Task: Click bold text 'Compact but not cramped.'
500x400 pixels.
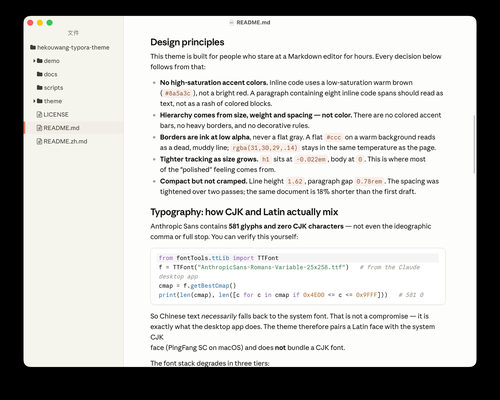Action: 203,181
